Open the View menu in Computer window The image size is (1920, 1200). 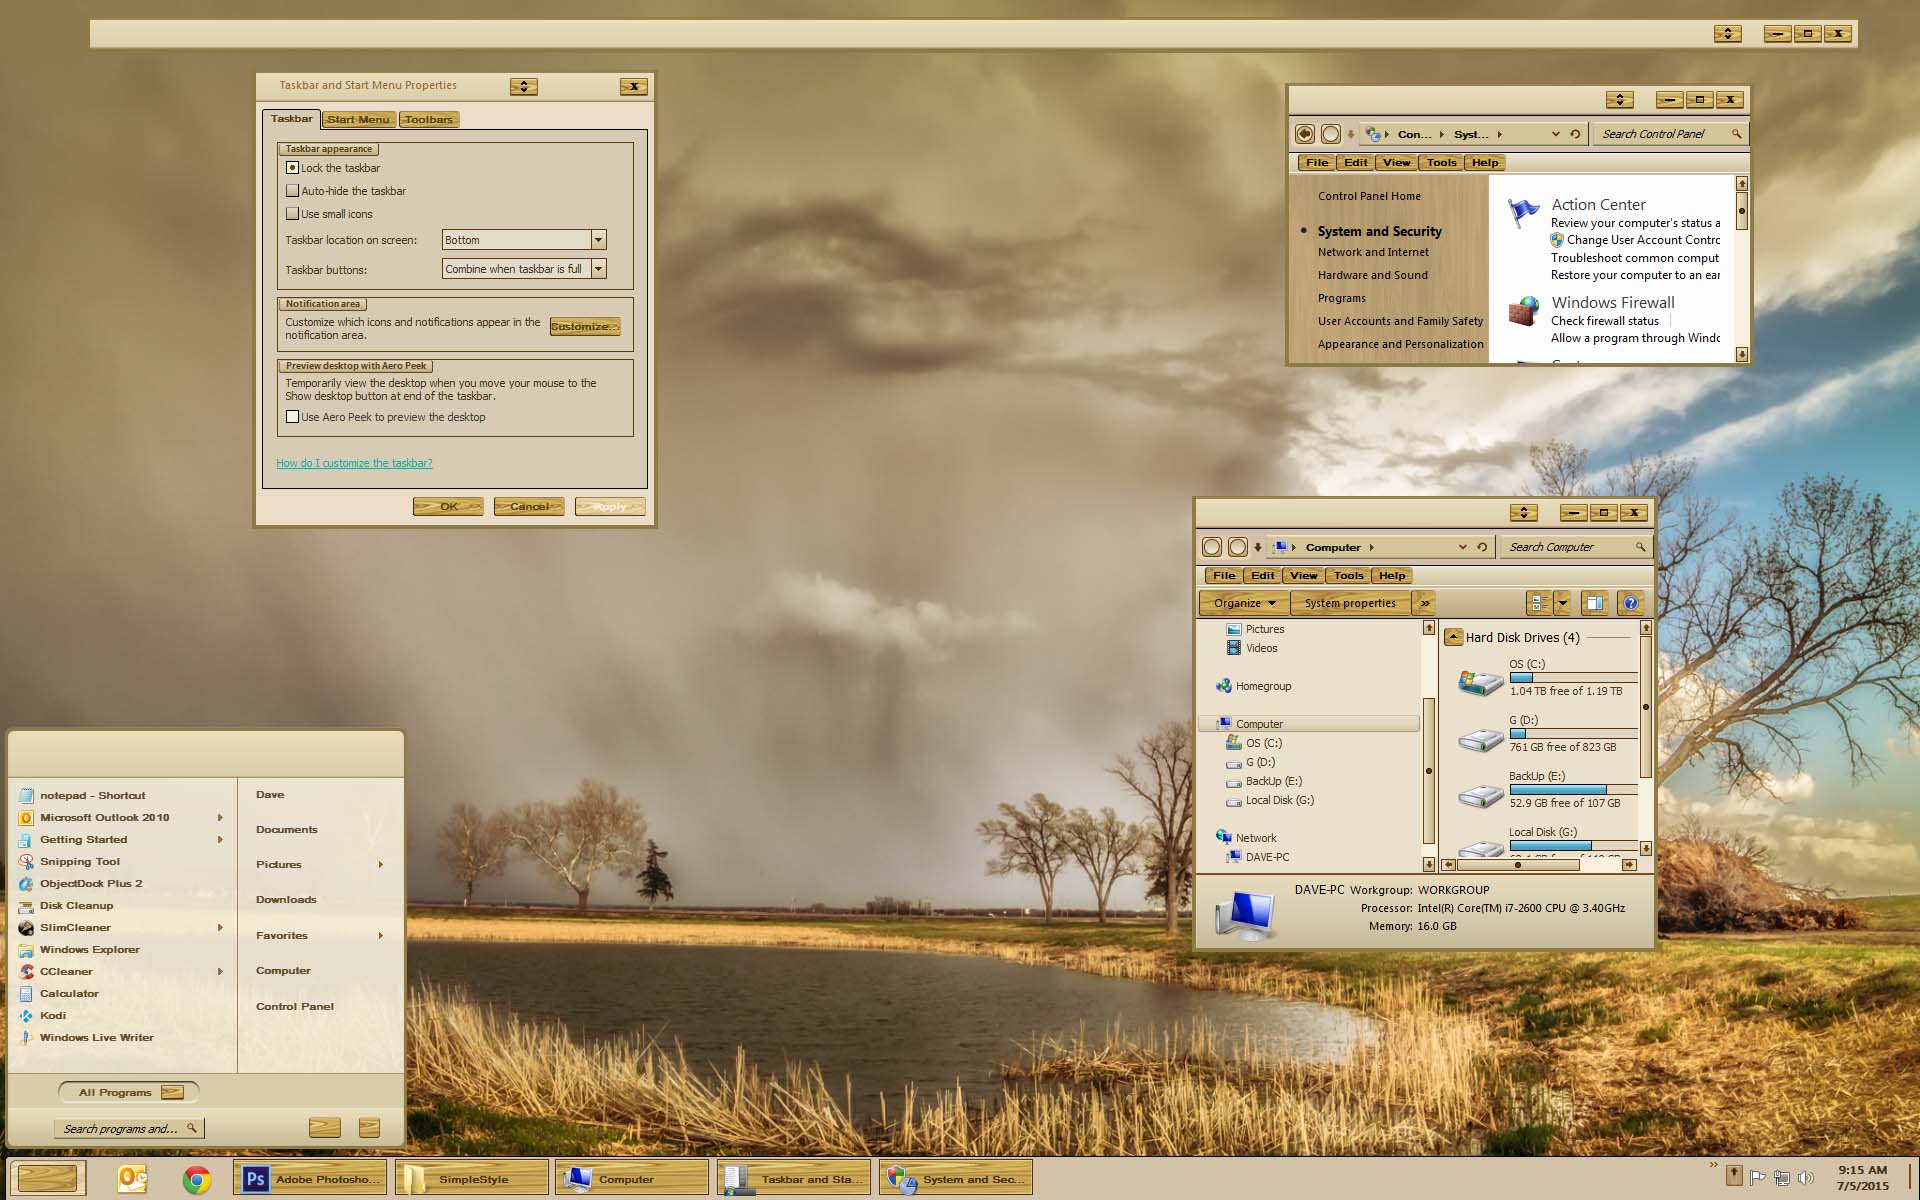[1303, 575]
